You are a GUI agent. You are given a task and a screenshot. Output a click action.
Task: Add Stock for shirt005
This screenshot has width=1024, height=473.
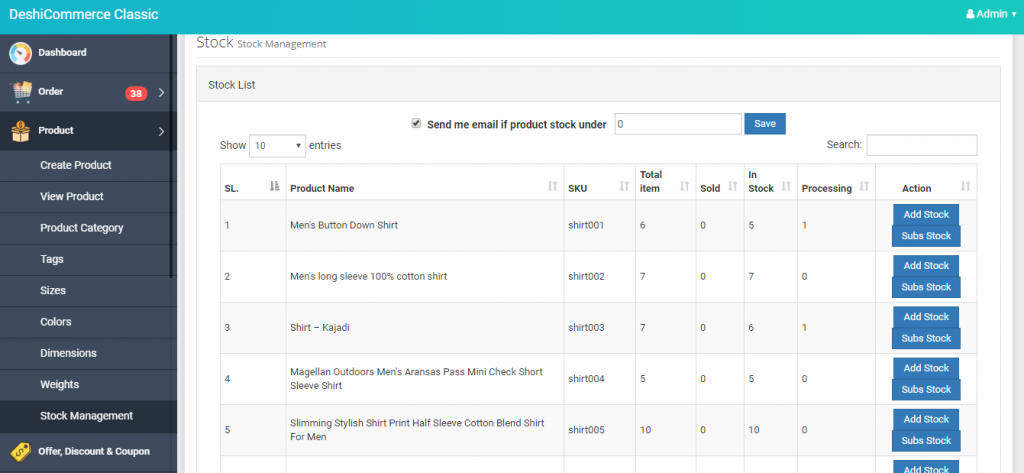pyautogui.click(x=926, y=419)
